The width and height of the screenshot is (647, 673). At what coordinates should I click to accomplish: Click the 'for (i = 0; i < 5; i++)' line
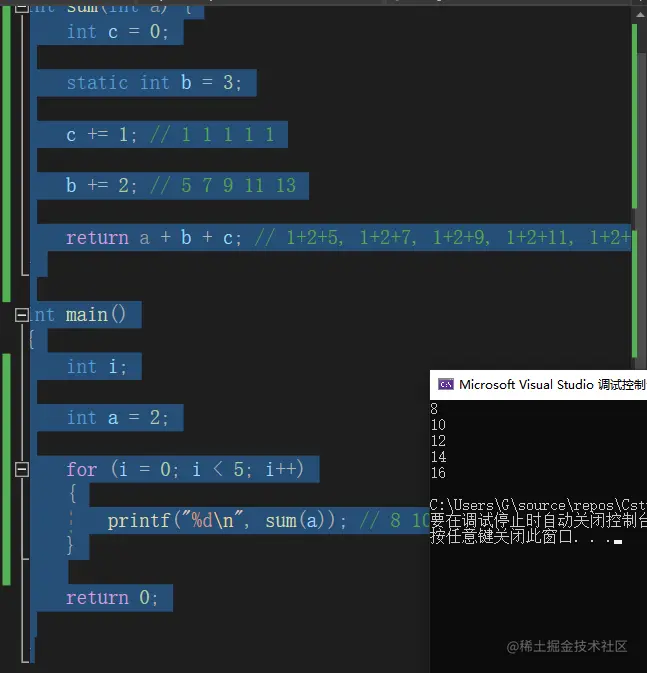tap(185, 469)
